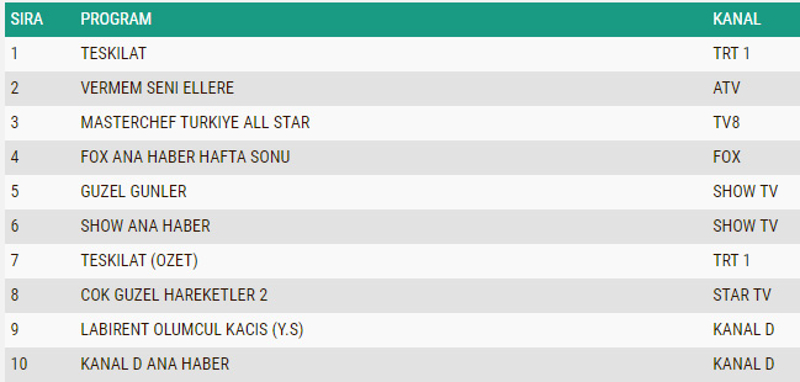Select SHOW TV channel in GUZEL GUNLER row
The width and height of the screenshot is (800, 382).
click(745, 192)
